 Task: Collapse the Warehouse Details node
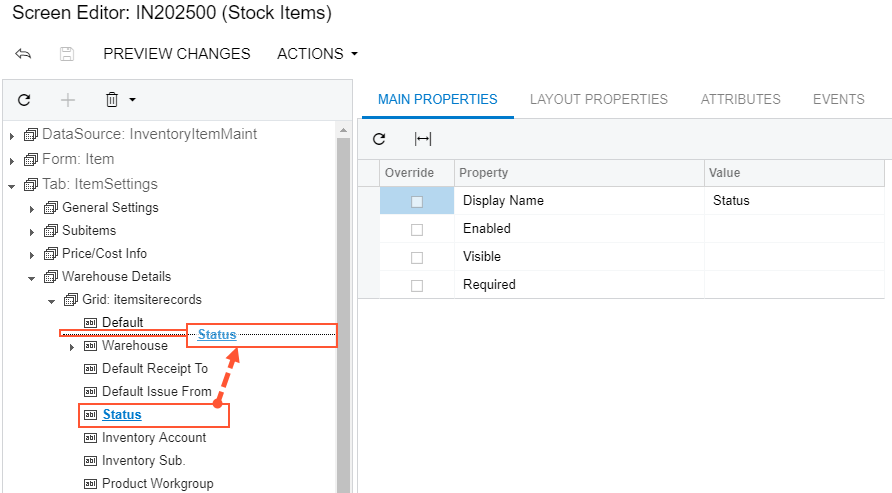32,277
